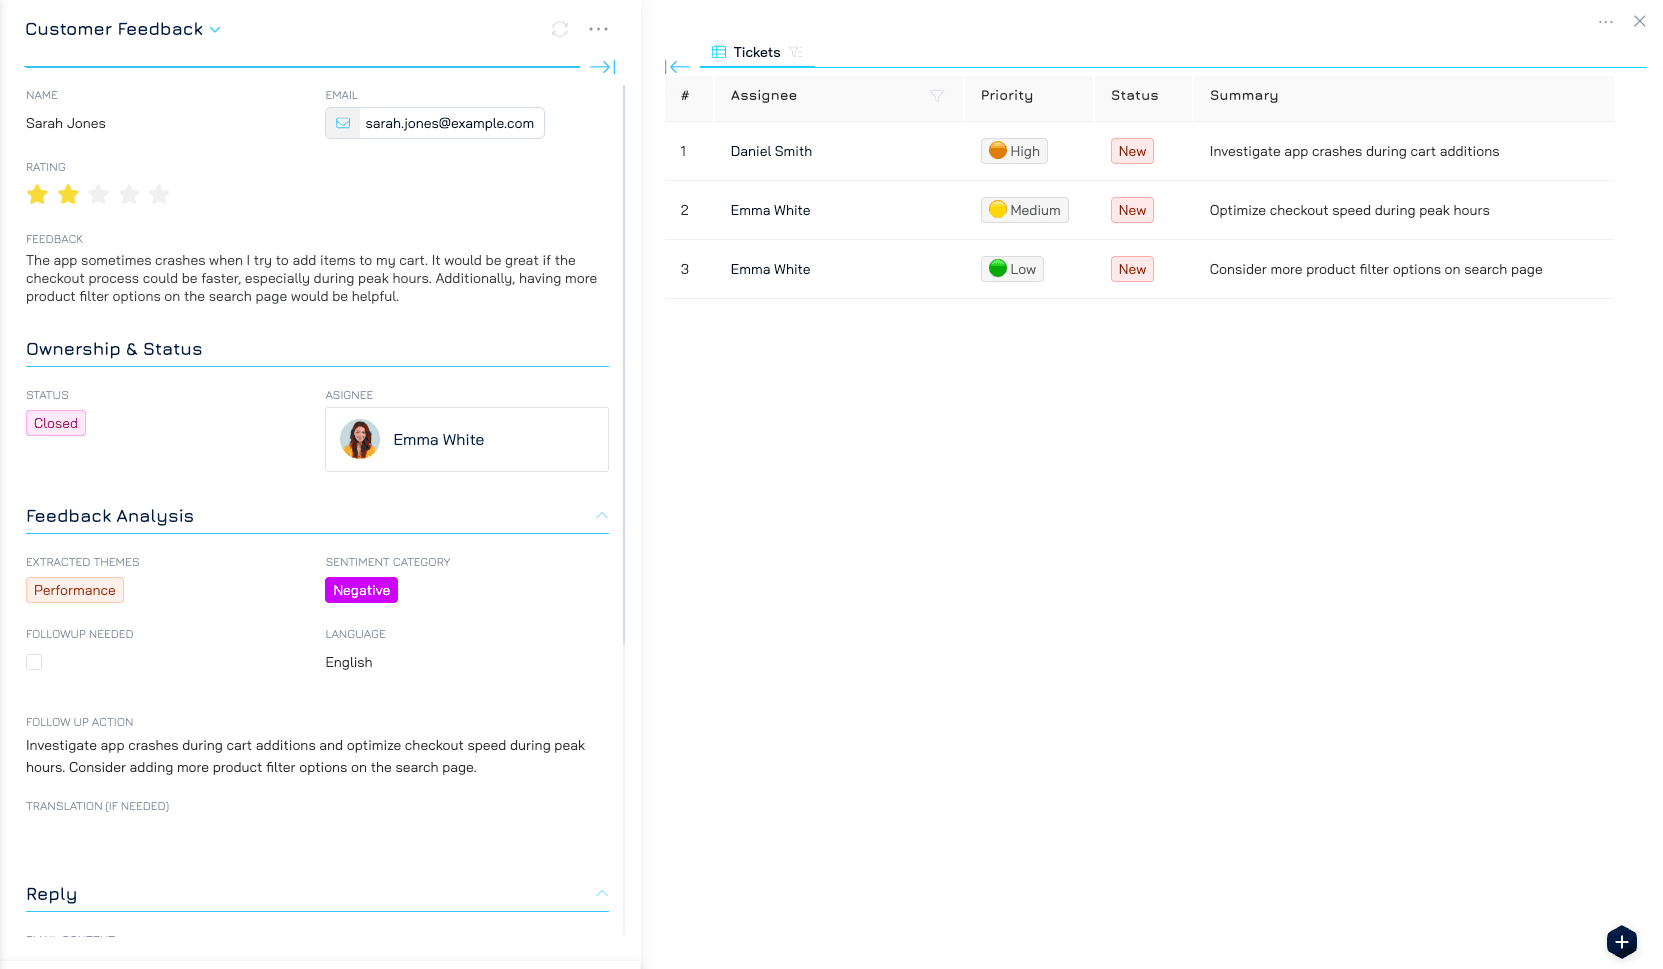The image size is (1663, 969).
Task: Click the High priority orange badge
Action: tap(1014, 151)
